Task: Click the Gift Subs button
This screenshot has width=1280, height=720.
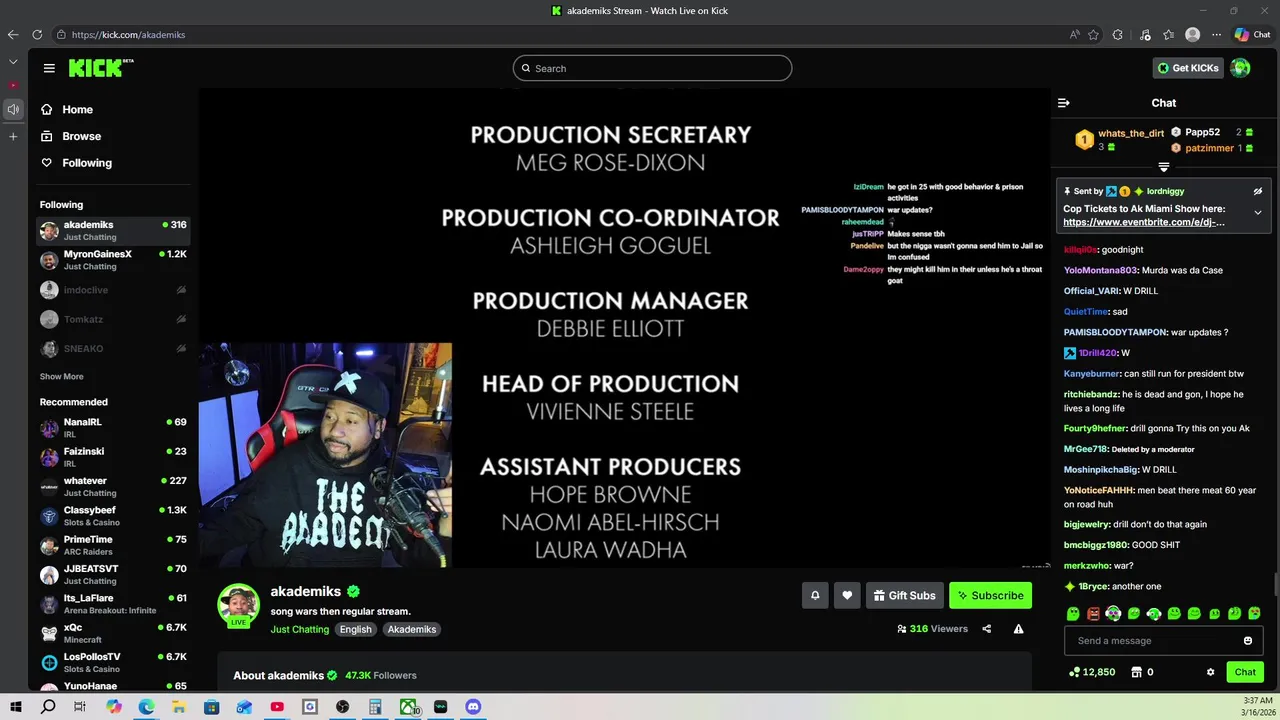Action: [x=905, y=595]
